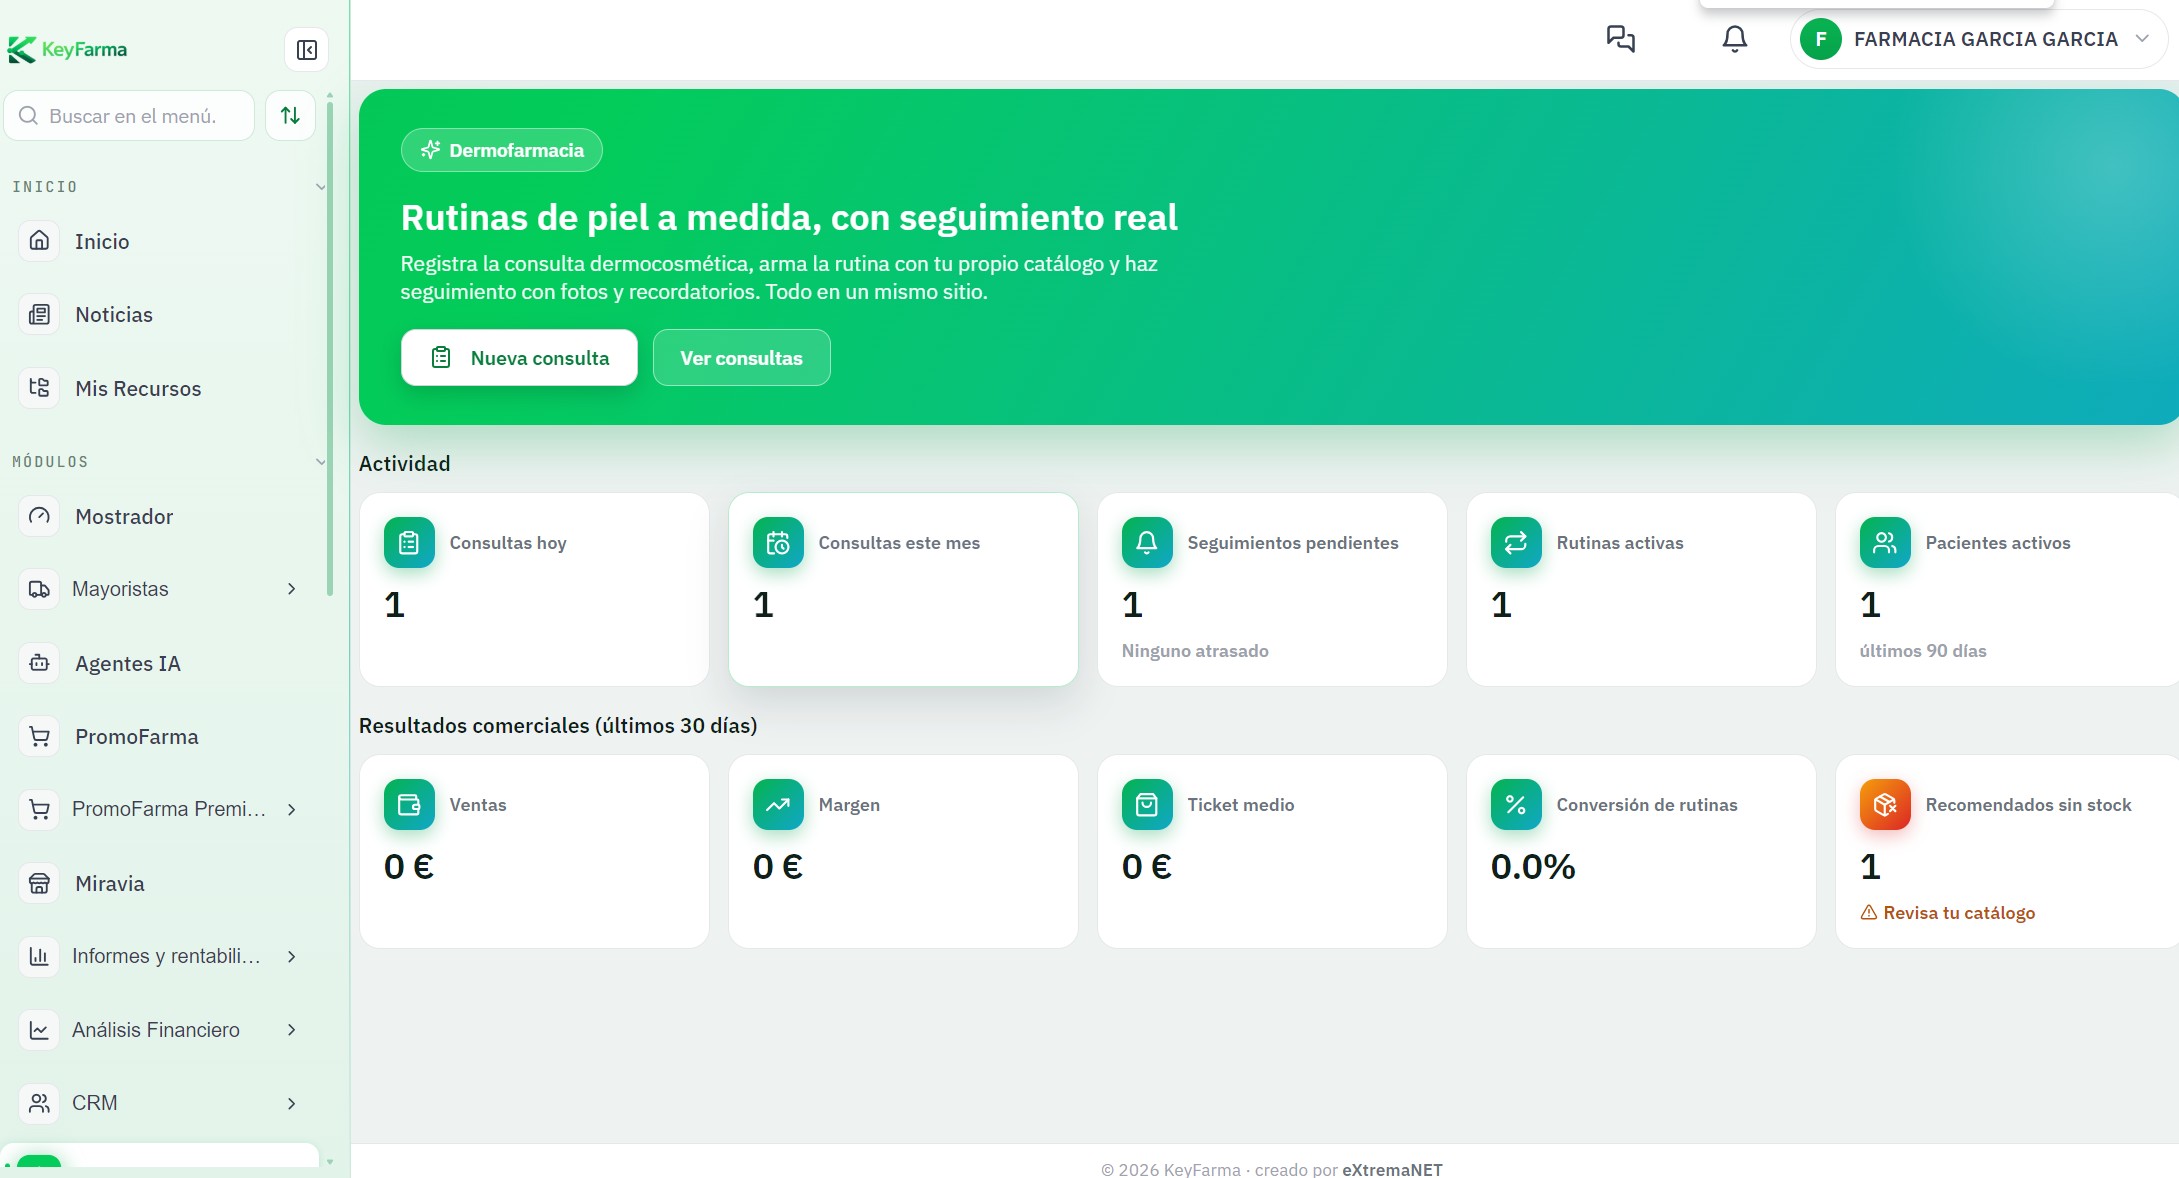Open the chat messages icon
The width and height of the screenshot is (2179, 1178).
1620,39
